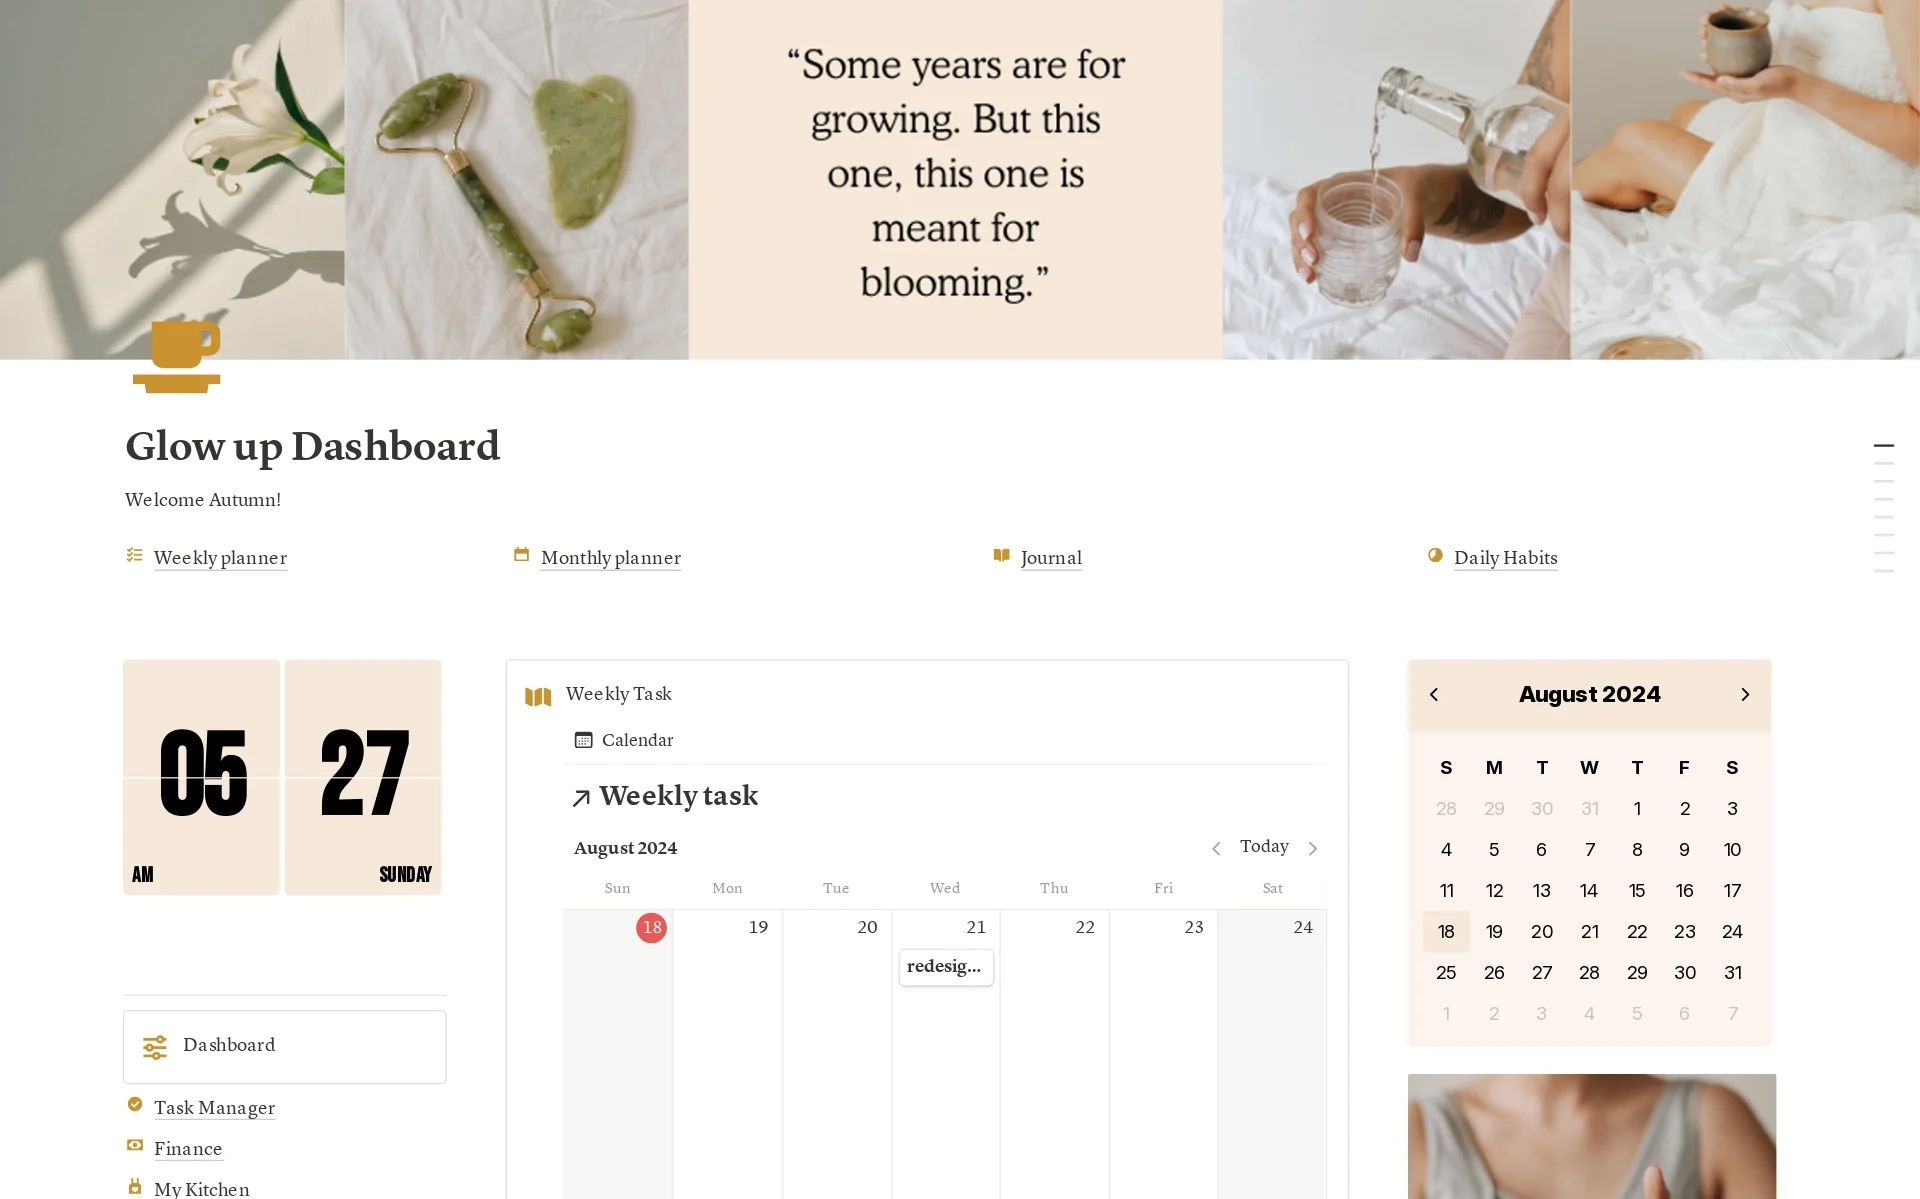Click the Weekly planner icon
Viewport: 1920px width, 1199px height.
(134, 557)
